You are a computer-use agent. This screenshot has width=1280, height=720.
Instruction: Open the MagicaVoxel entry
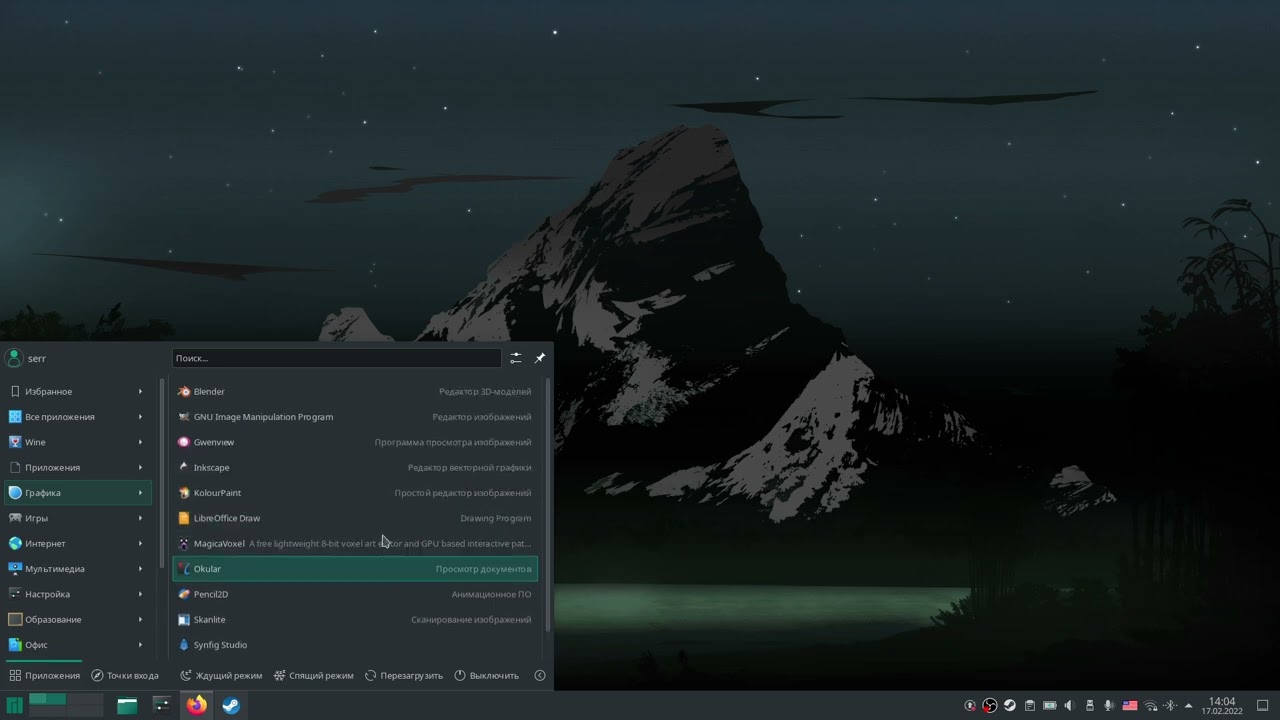pos(355,543)
